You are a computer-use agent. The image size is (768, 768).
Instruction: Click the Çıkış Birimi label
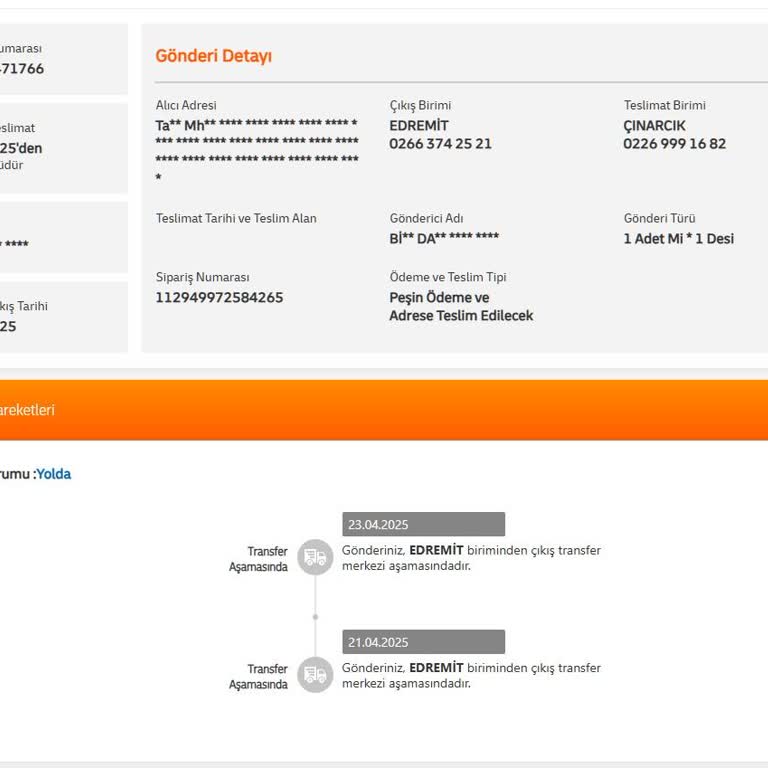[420, 105]
